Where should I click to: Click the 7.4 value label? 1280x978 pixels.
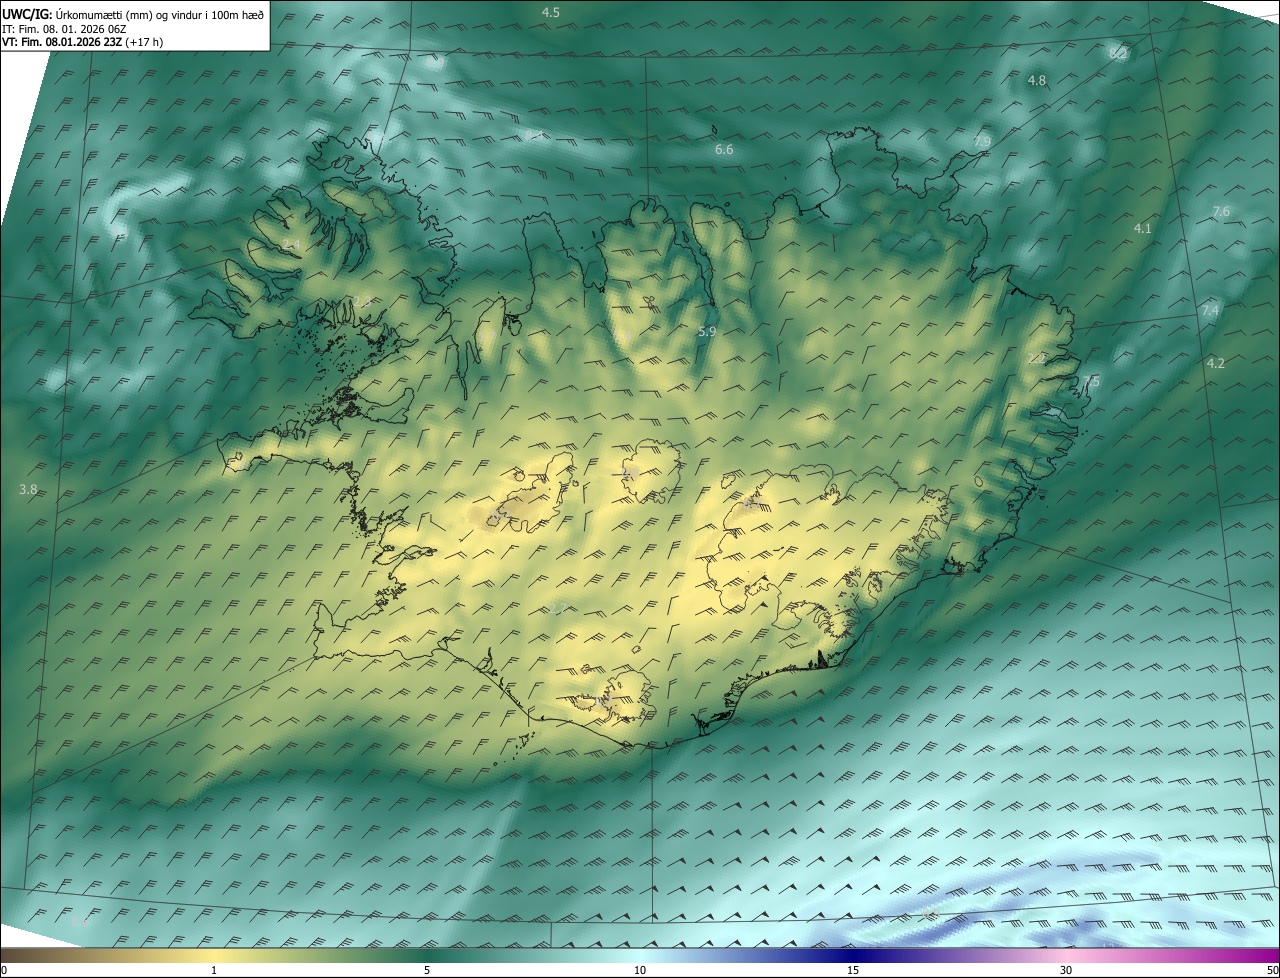(1210, 311)
